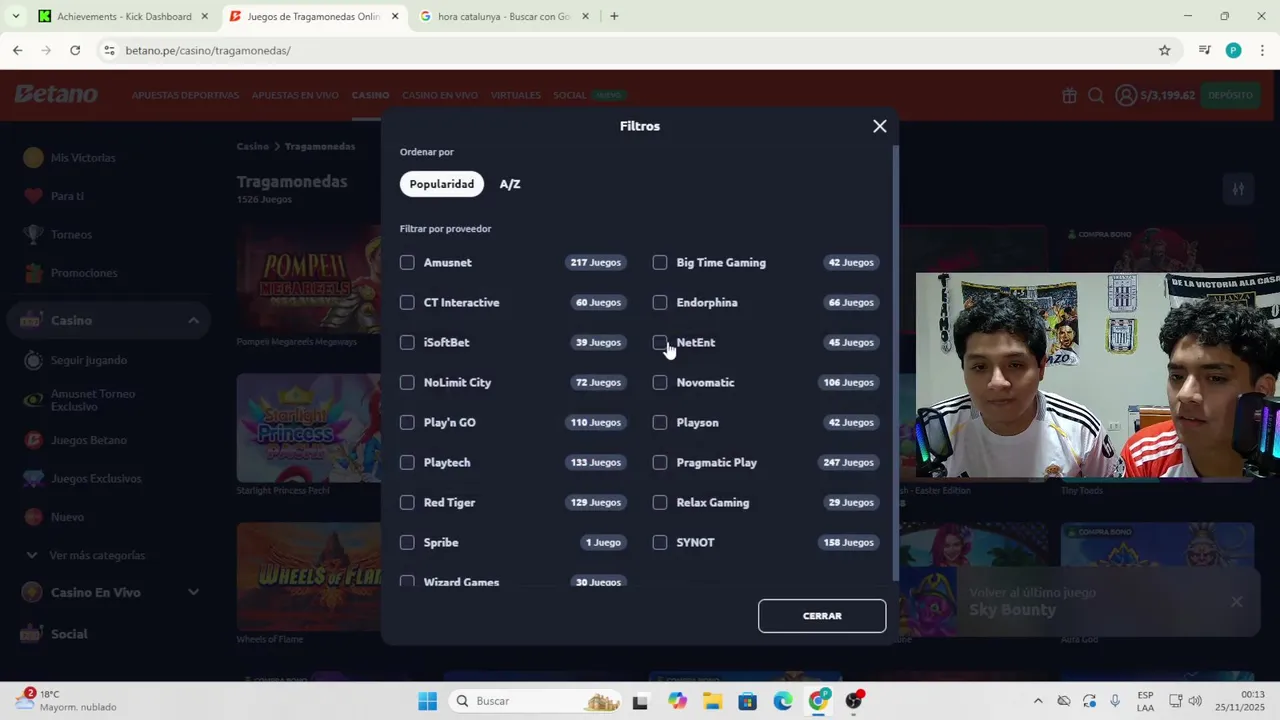Open APUESTAS EN VIVO menu
Screen dimensions: 1280x720
pyautogui.click(x=295, y=95)
